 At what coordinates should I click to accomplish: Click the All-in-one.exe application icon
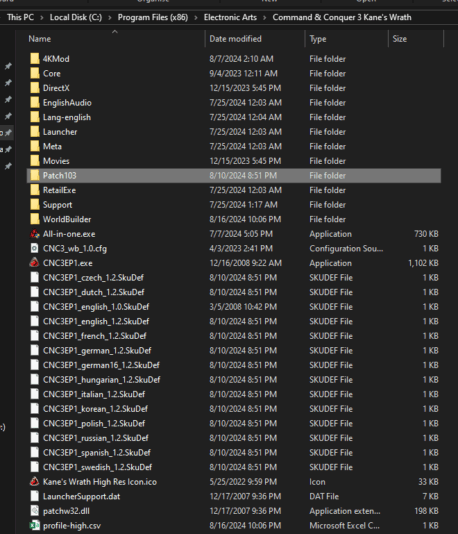pyautogui.click(x=35, y=234)
